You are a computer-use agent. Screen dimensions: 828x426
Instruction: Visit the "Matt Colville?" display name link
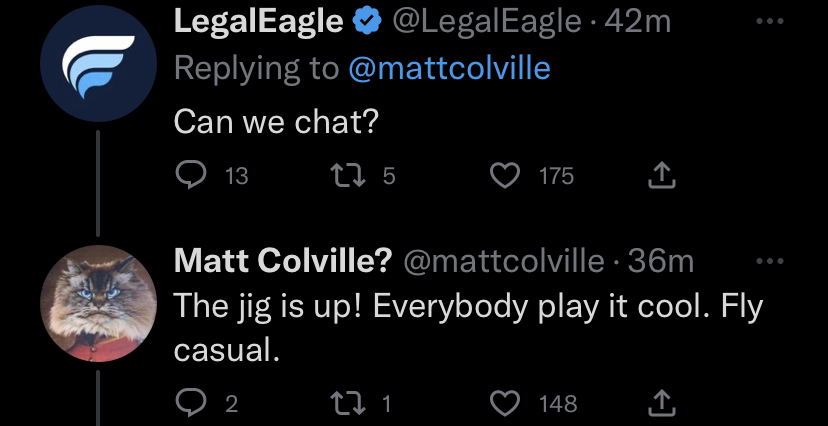pyautogui.click(x=283, y=261)
